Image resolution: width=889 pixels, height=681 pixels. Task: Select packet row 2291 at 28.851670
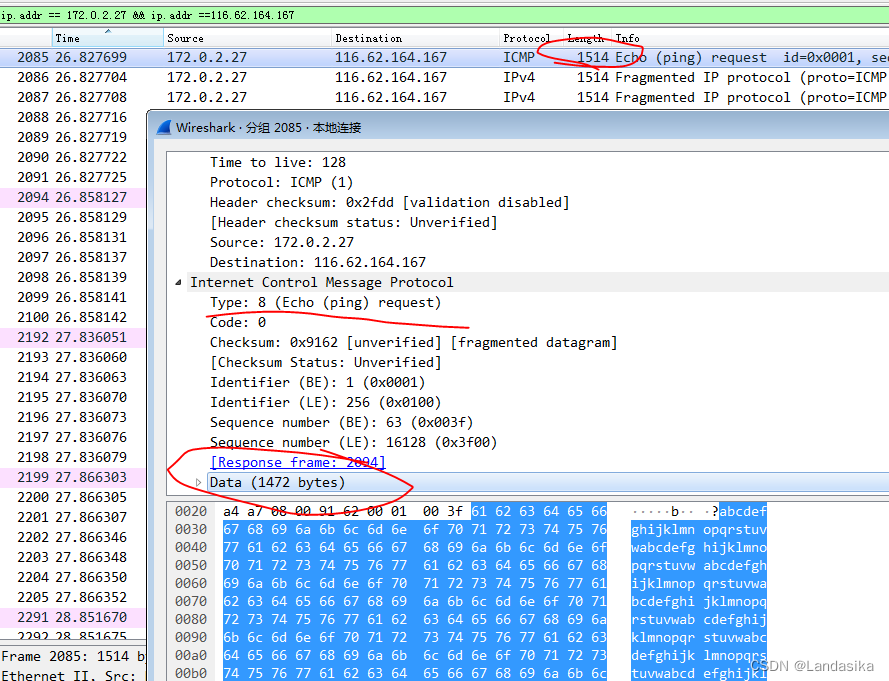(73, 617)
